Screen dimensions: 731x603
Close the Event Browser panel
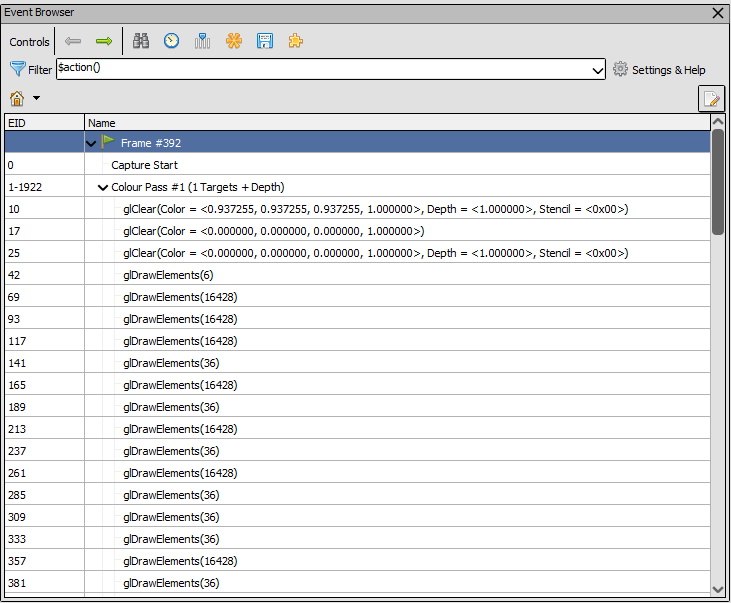tap(718, 13)
